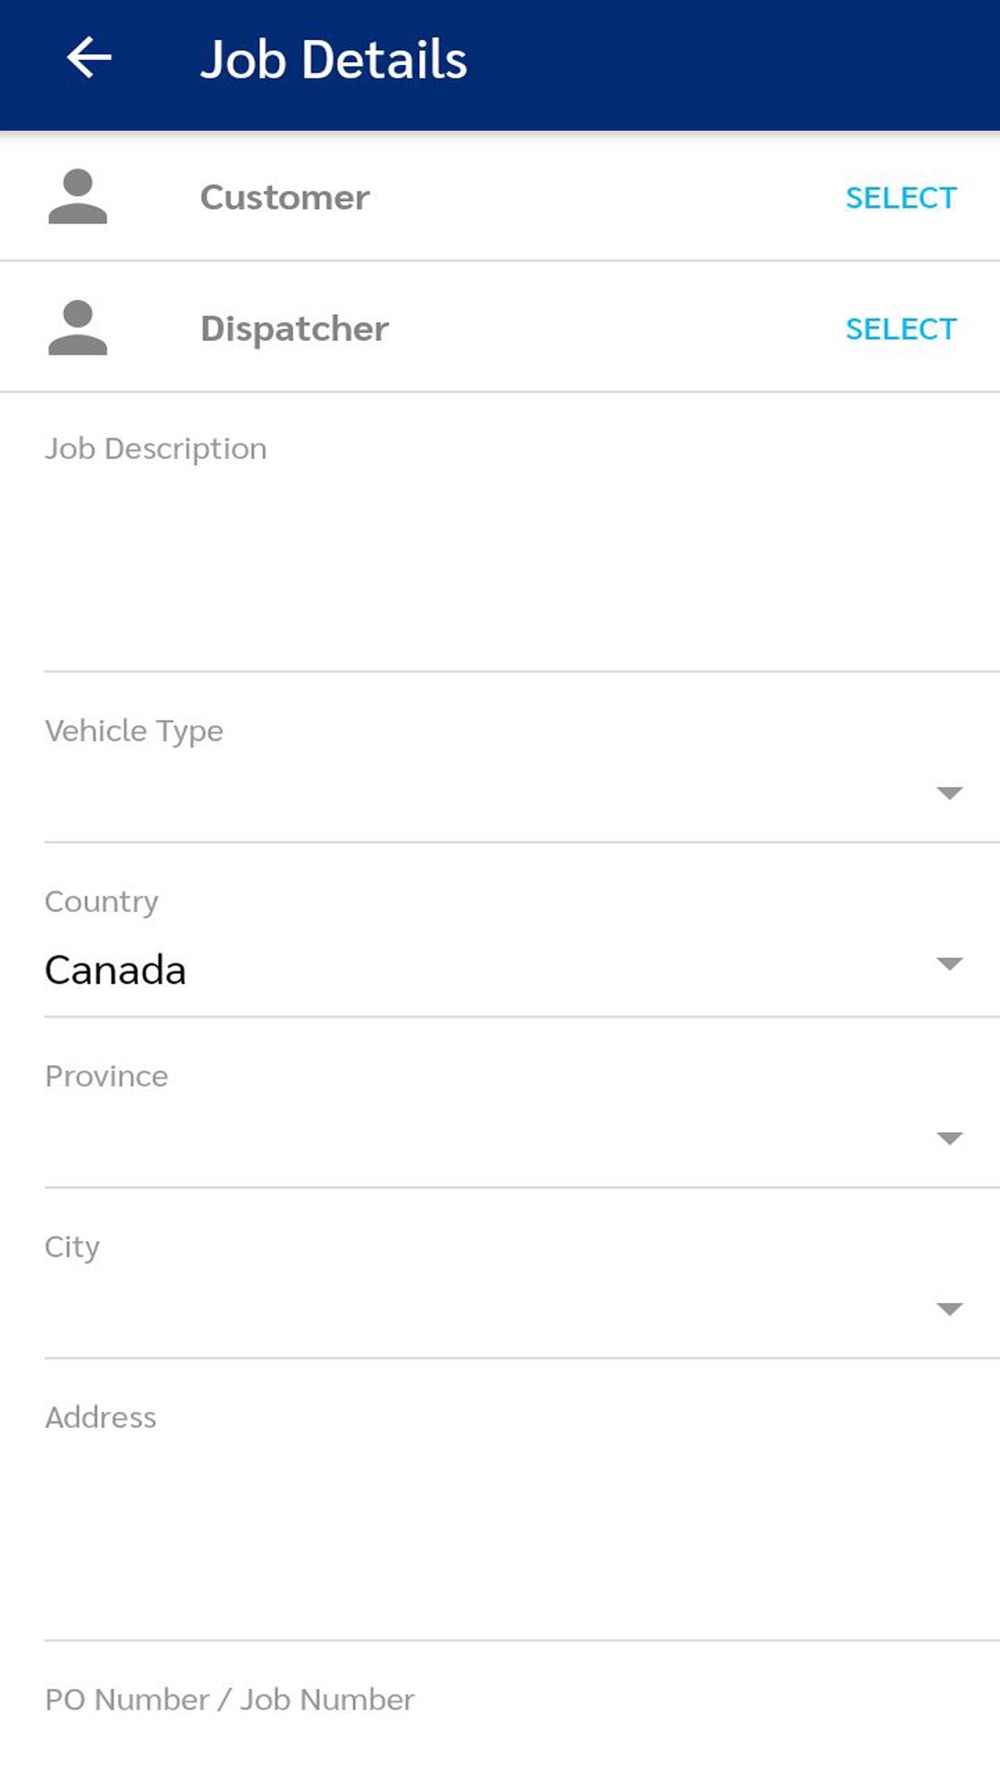This screenshot has height=1778, width=1000.
Task: Select a customer using SELECT link
Action: pos(901,198)
